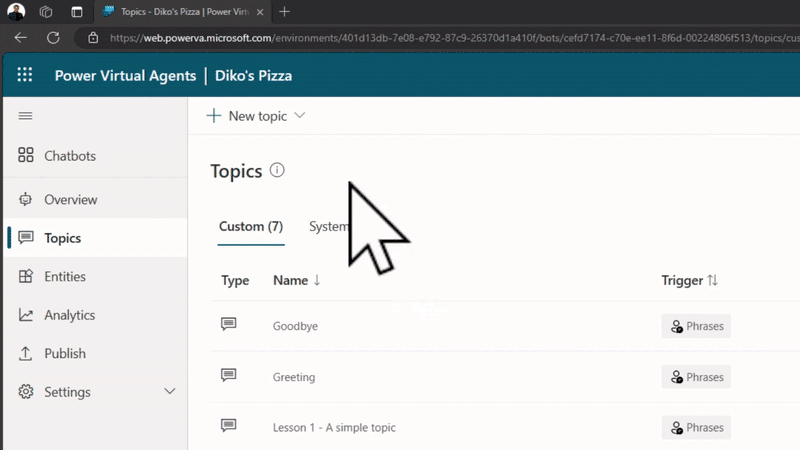Open the browser profile avatar
The width and height of the screenshot is (800, 450).
tap(16, 12)
